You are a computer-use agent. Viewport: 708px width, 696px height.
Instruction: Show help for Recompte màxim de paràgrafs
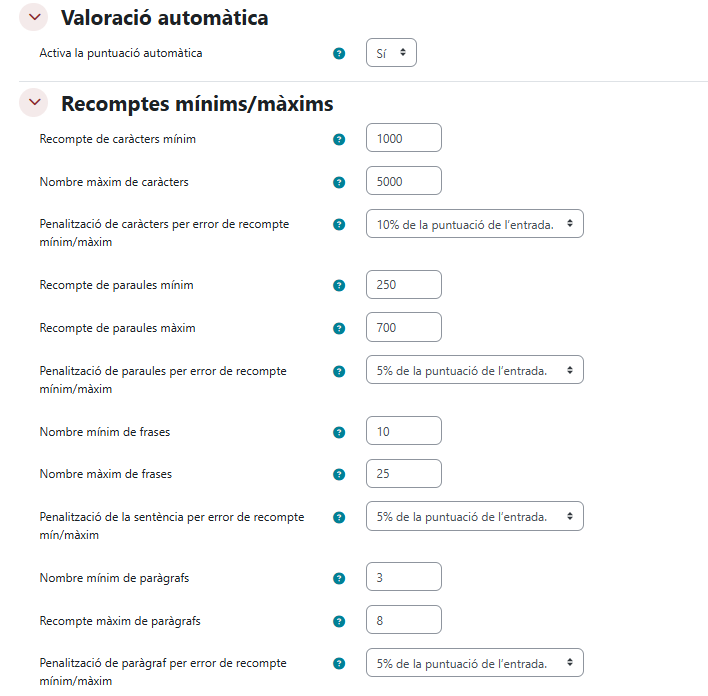point(339,621)
